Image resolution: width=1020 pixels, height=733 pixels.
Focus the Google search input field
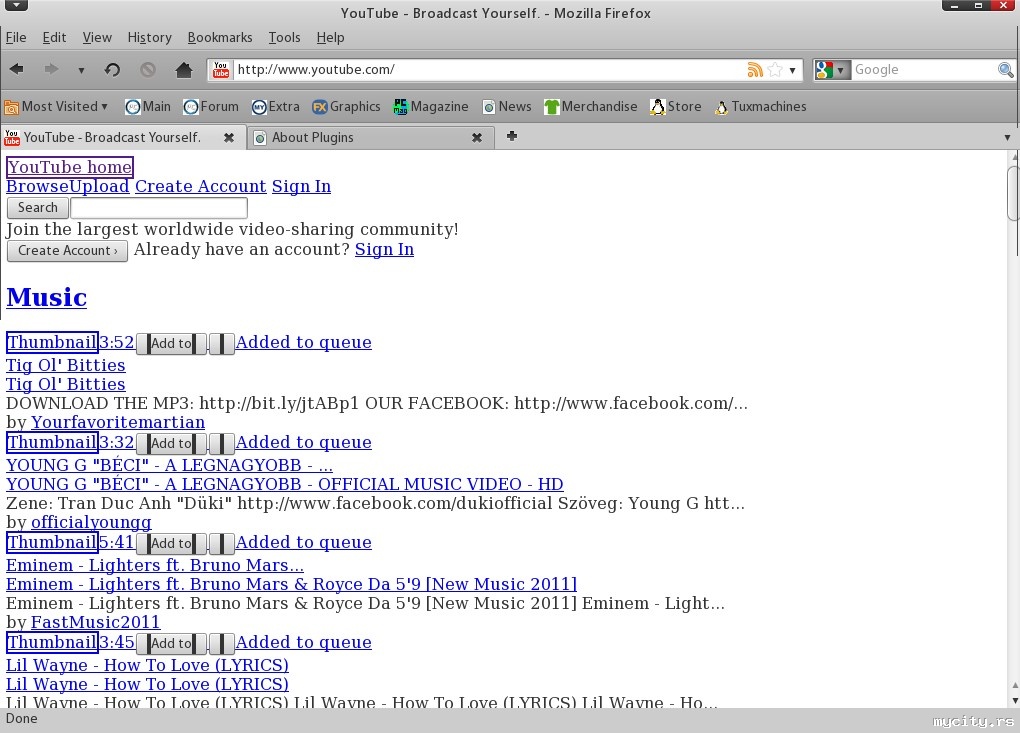pyautogui.click(x=924, y=70)
